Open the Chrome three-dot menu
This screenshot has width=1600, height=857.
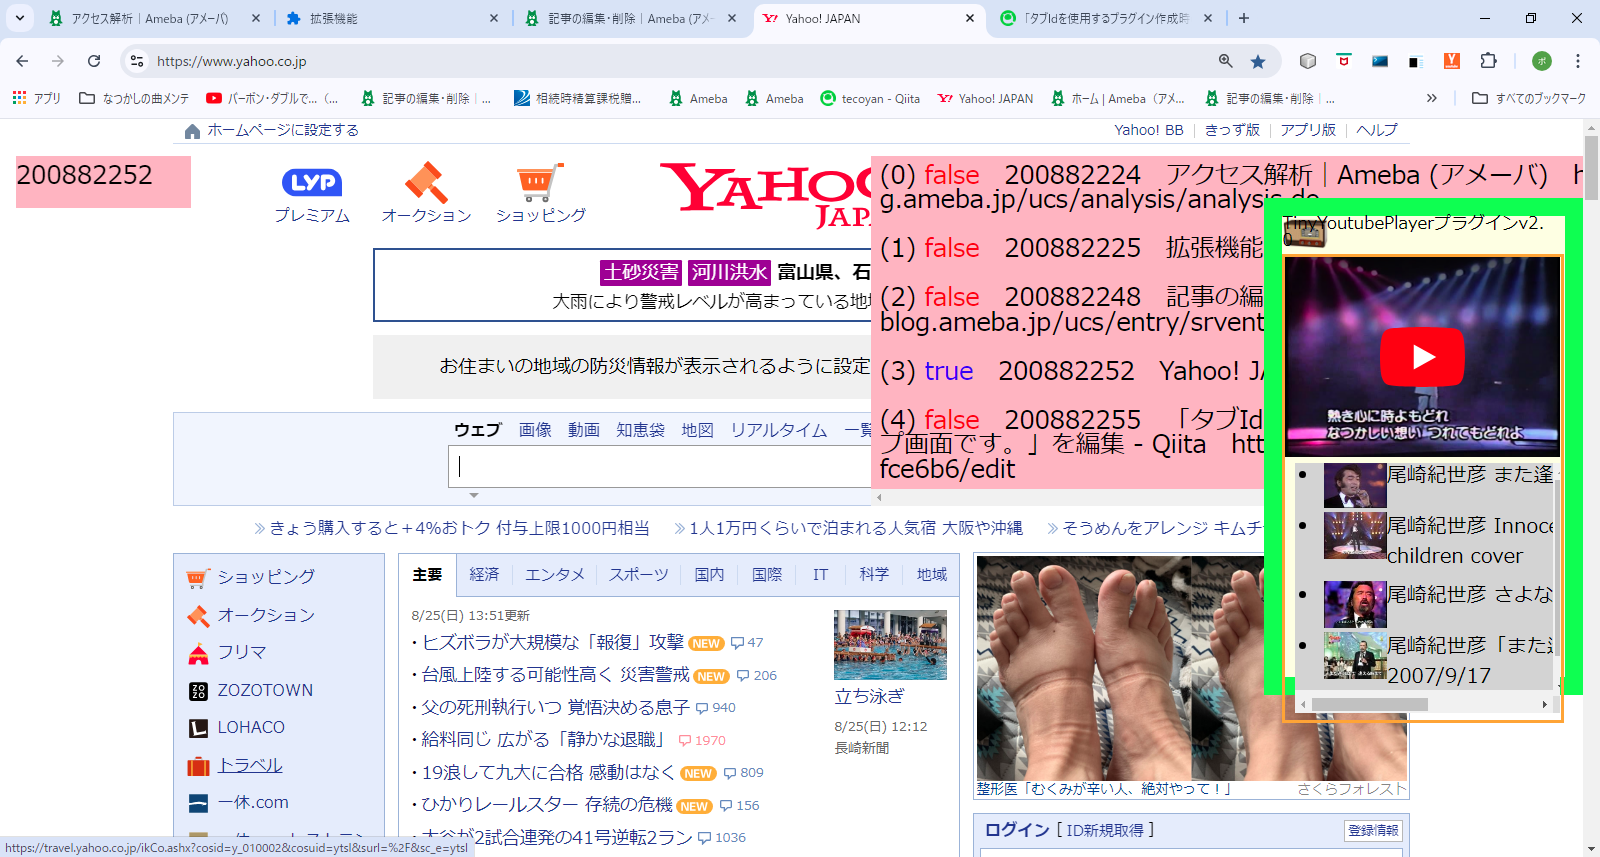coord(1578,61)
